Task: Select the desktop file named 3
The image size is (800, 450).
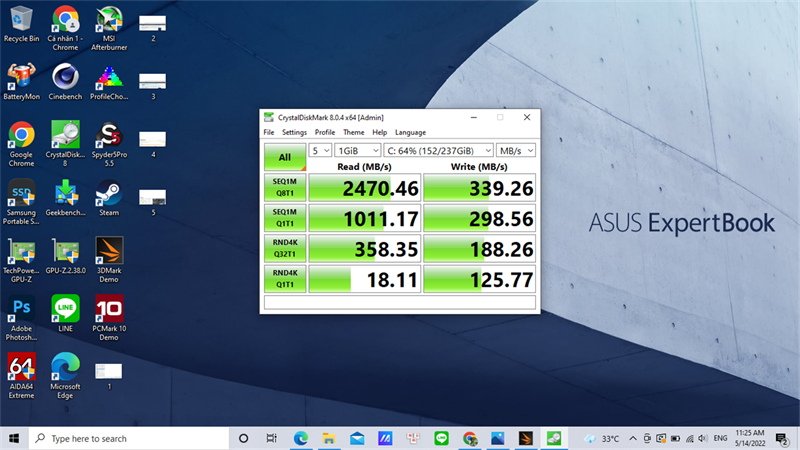Action: (153, 86)
